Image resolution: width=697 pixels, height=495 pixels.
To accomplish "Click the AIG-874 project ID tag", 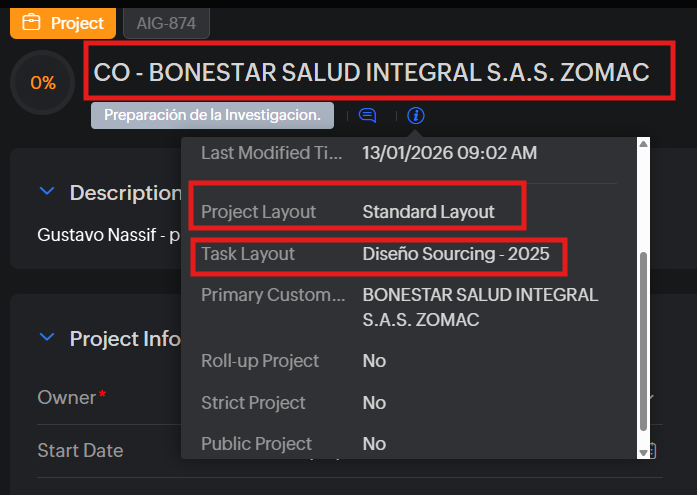I will click(166, 22).
